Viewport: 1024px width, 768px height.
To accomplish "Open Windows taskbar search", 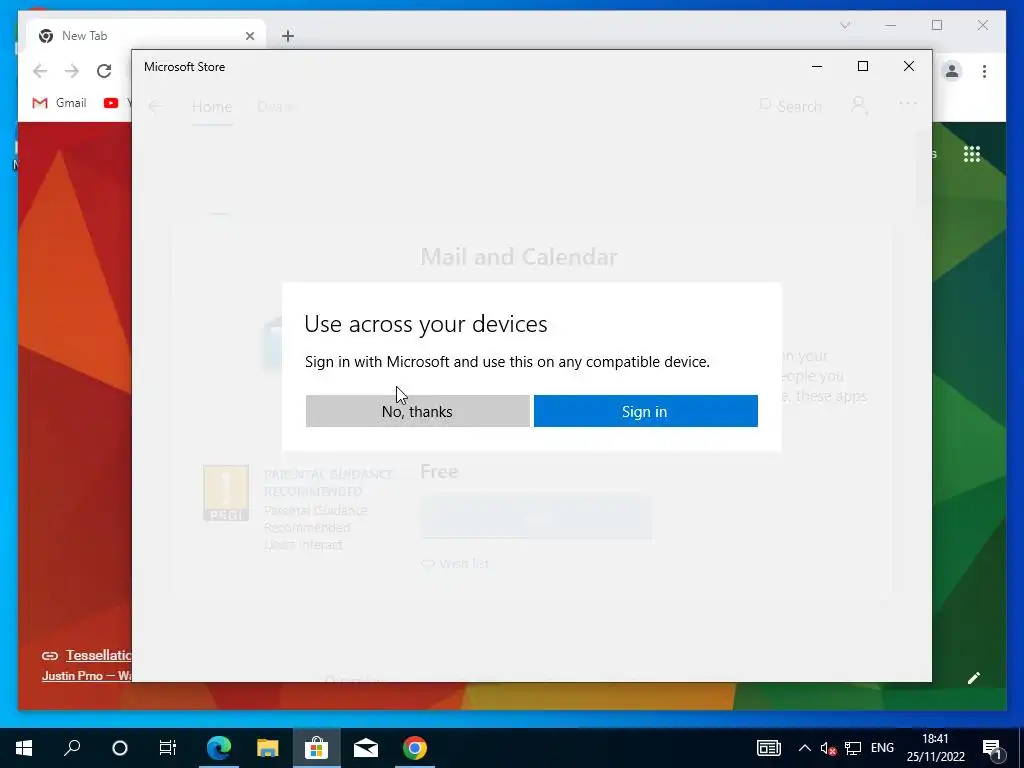I will coord(72,748).
